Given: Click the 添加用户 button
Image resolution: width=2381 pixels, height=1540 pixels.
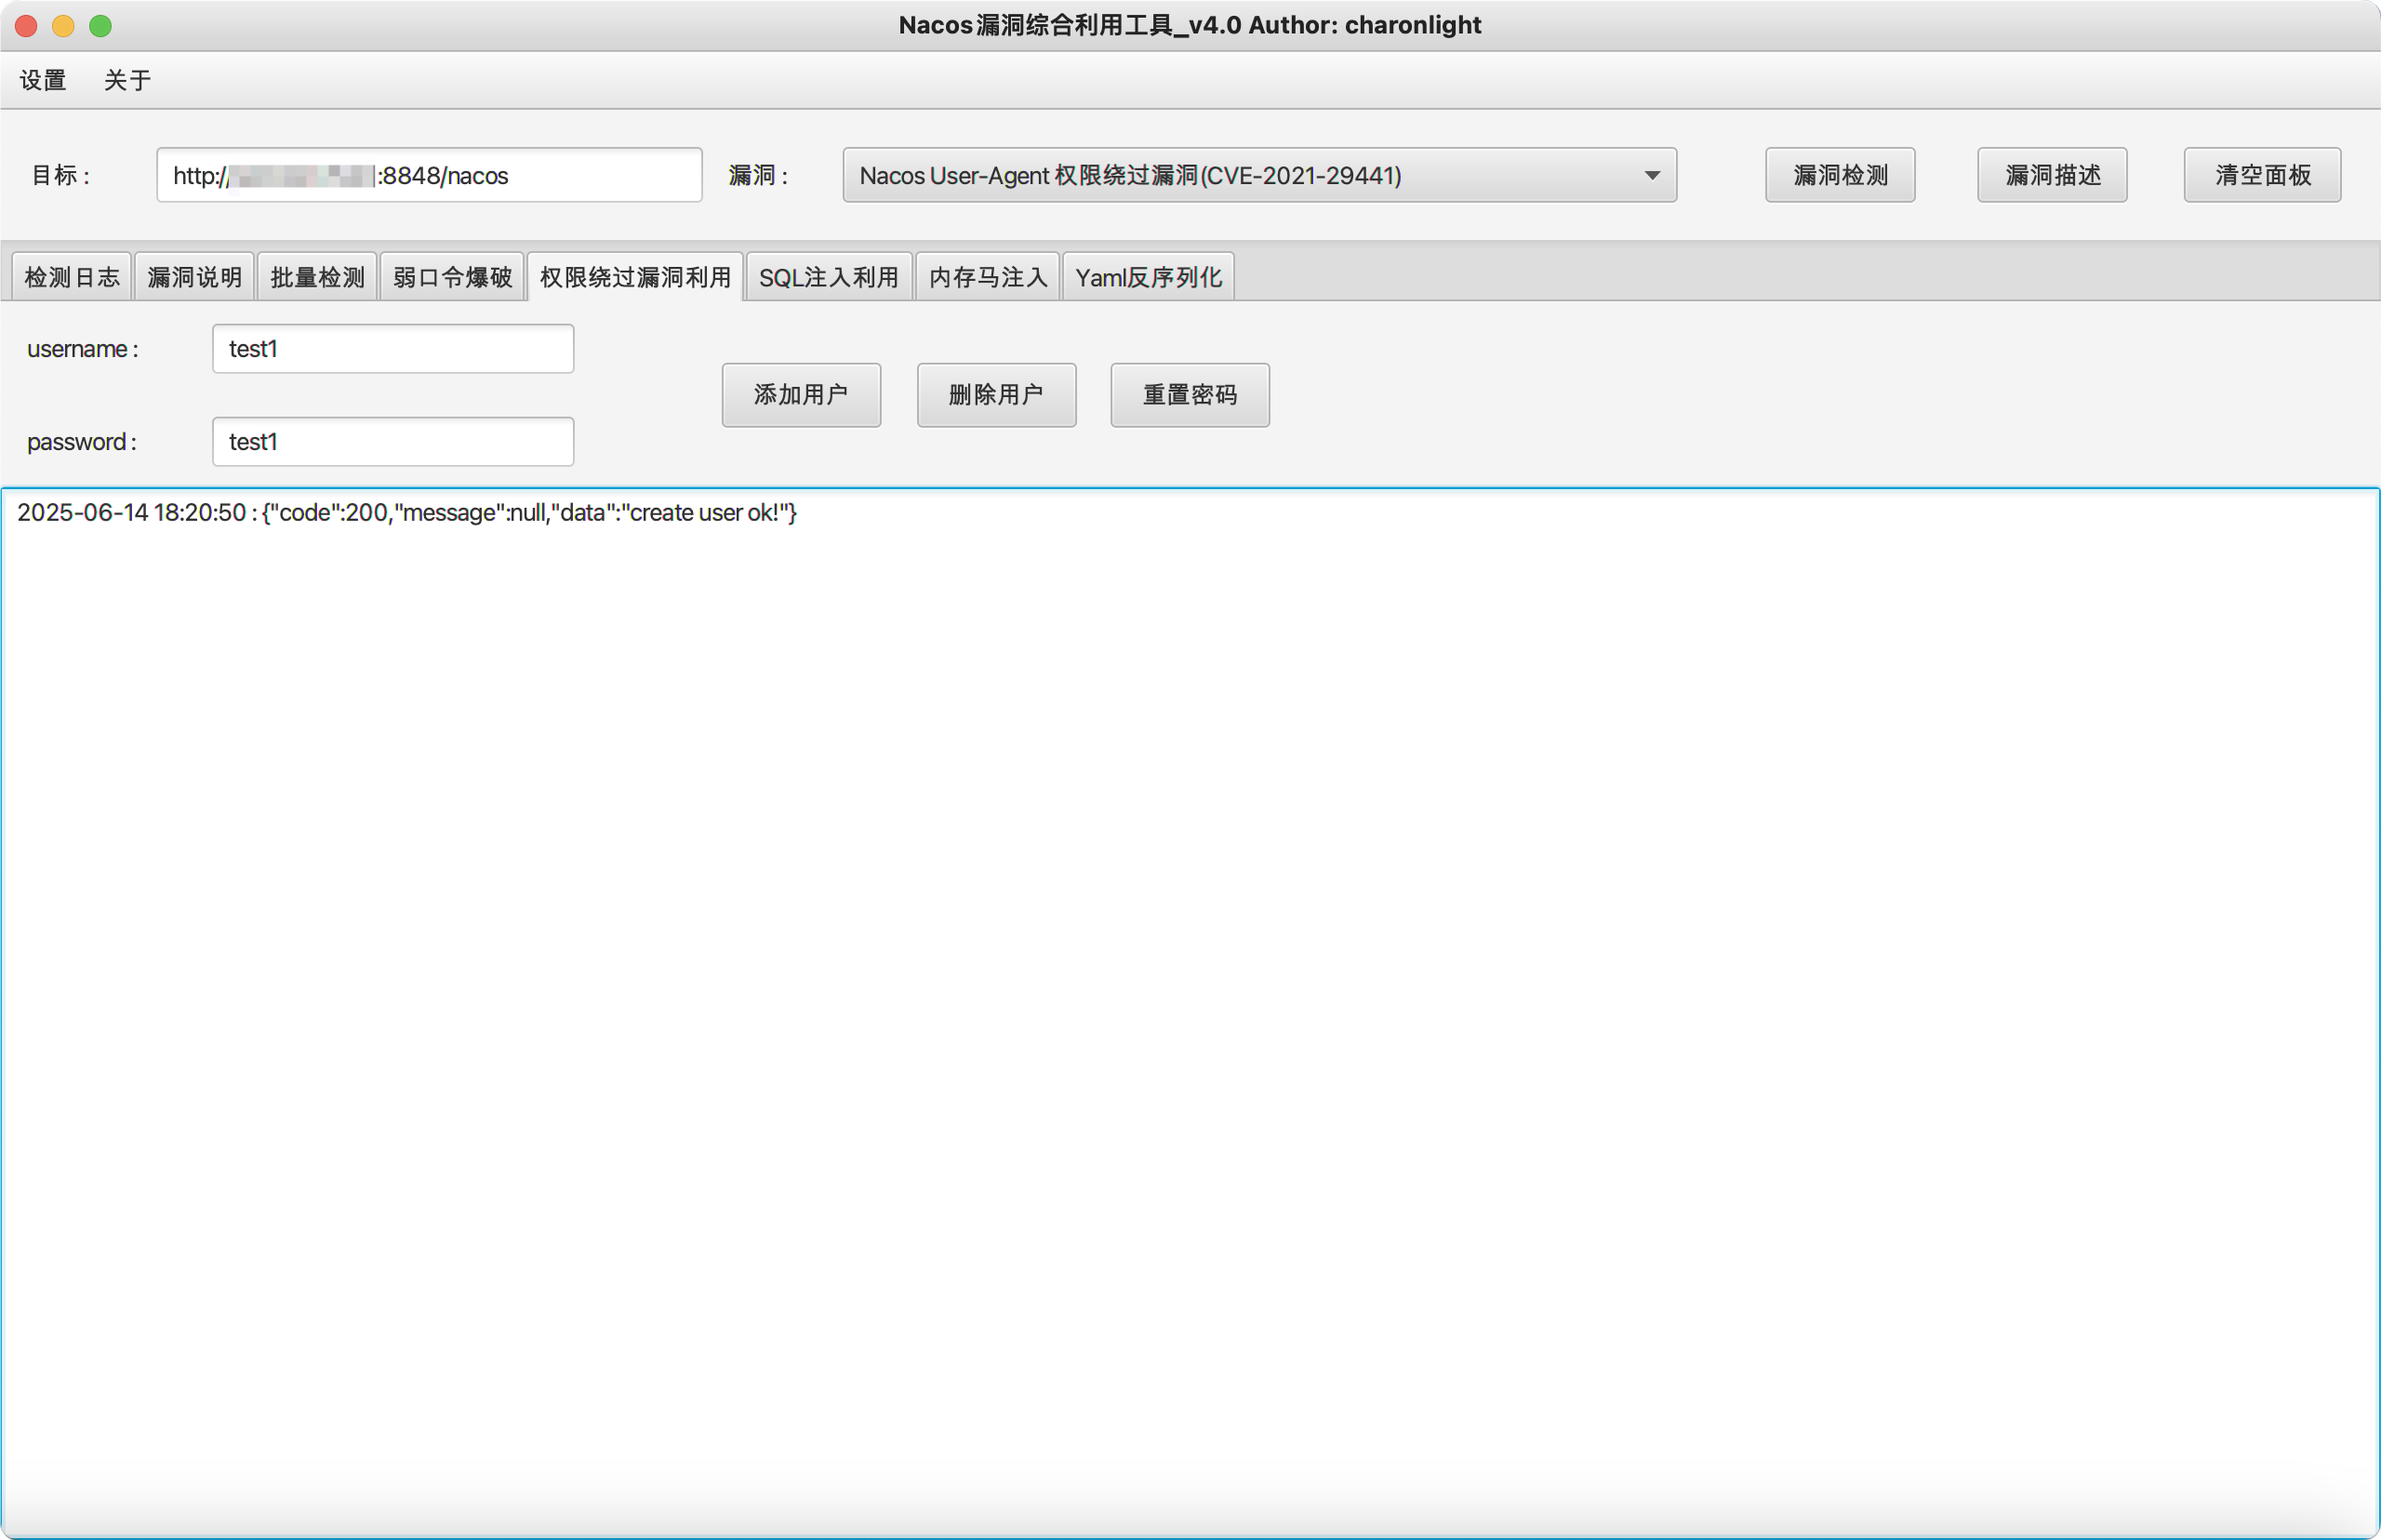Looking at the screenshot, I should 800,395.
